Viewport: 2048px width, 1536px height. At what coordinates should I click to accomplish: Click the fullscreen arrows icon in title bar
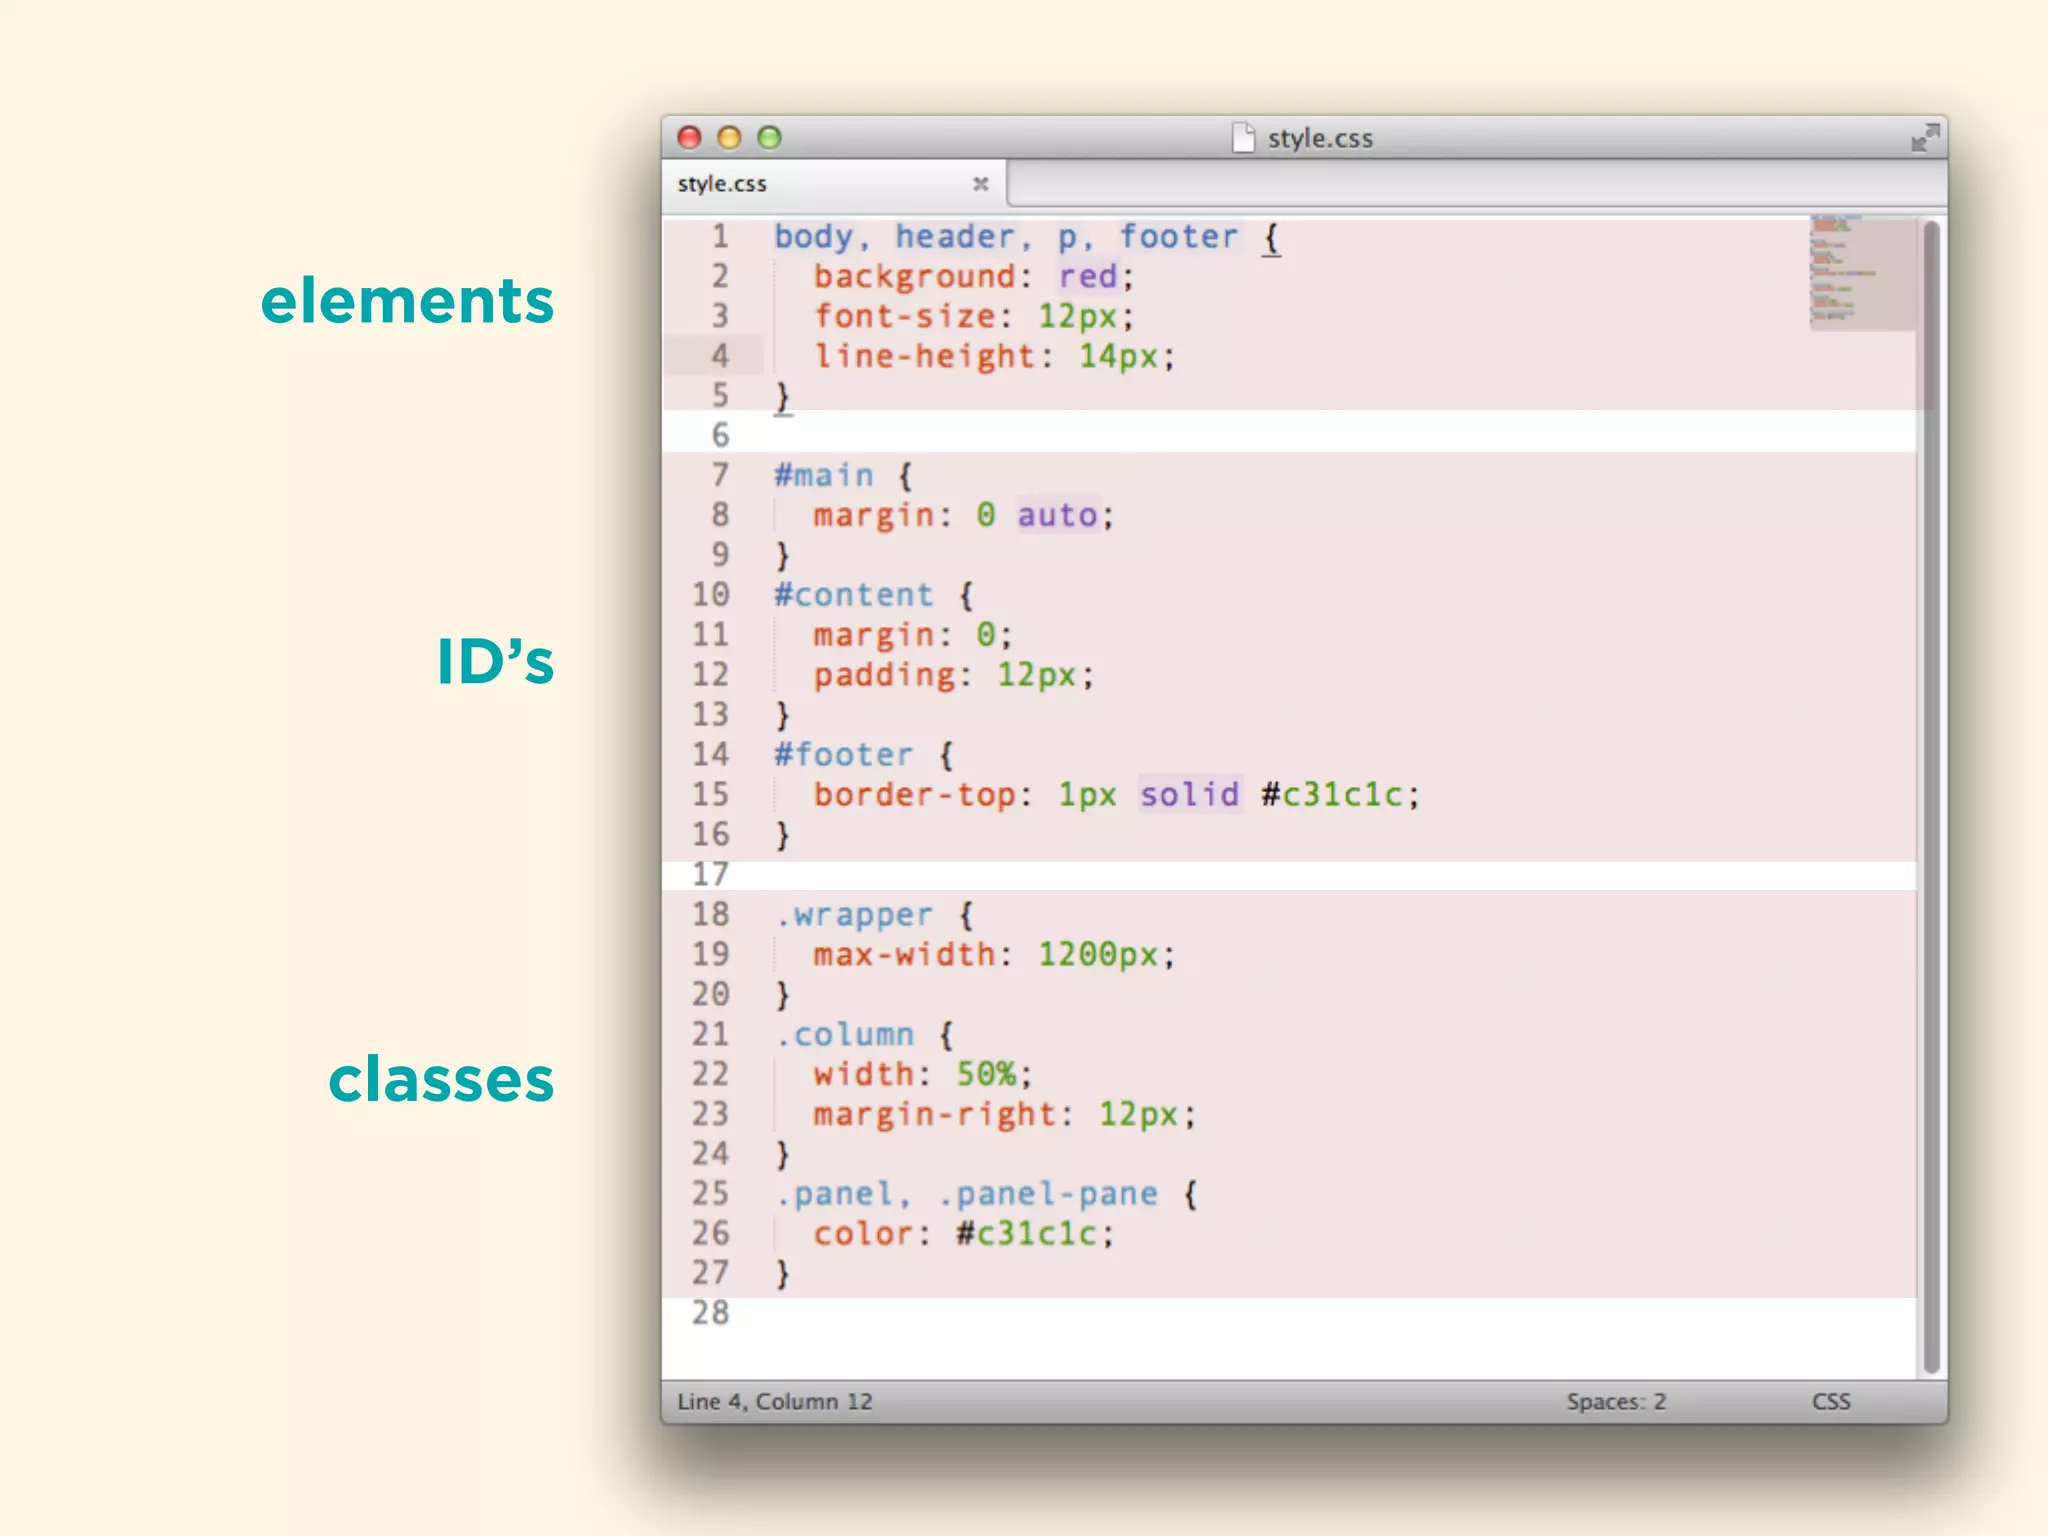tap(1924, 138)
